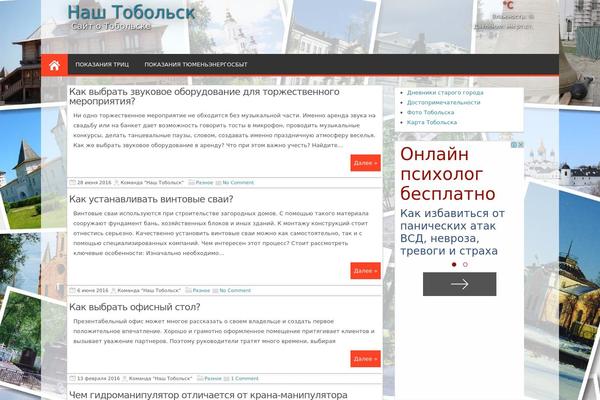Open article about звуковое оборудование для торжественного мероприятия

pos(204,96)
